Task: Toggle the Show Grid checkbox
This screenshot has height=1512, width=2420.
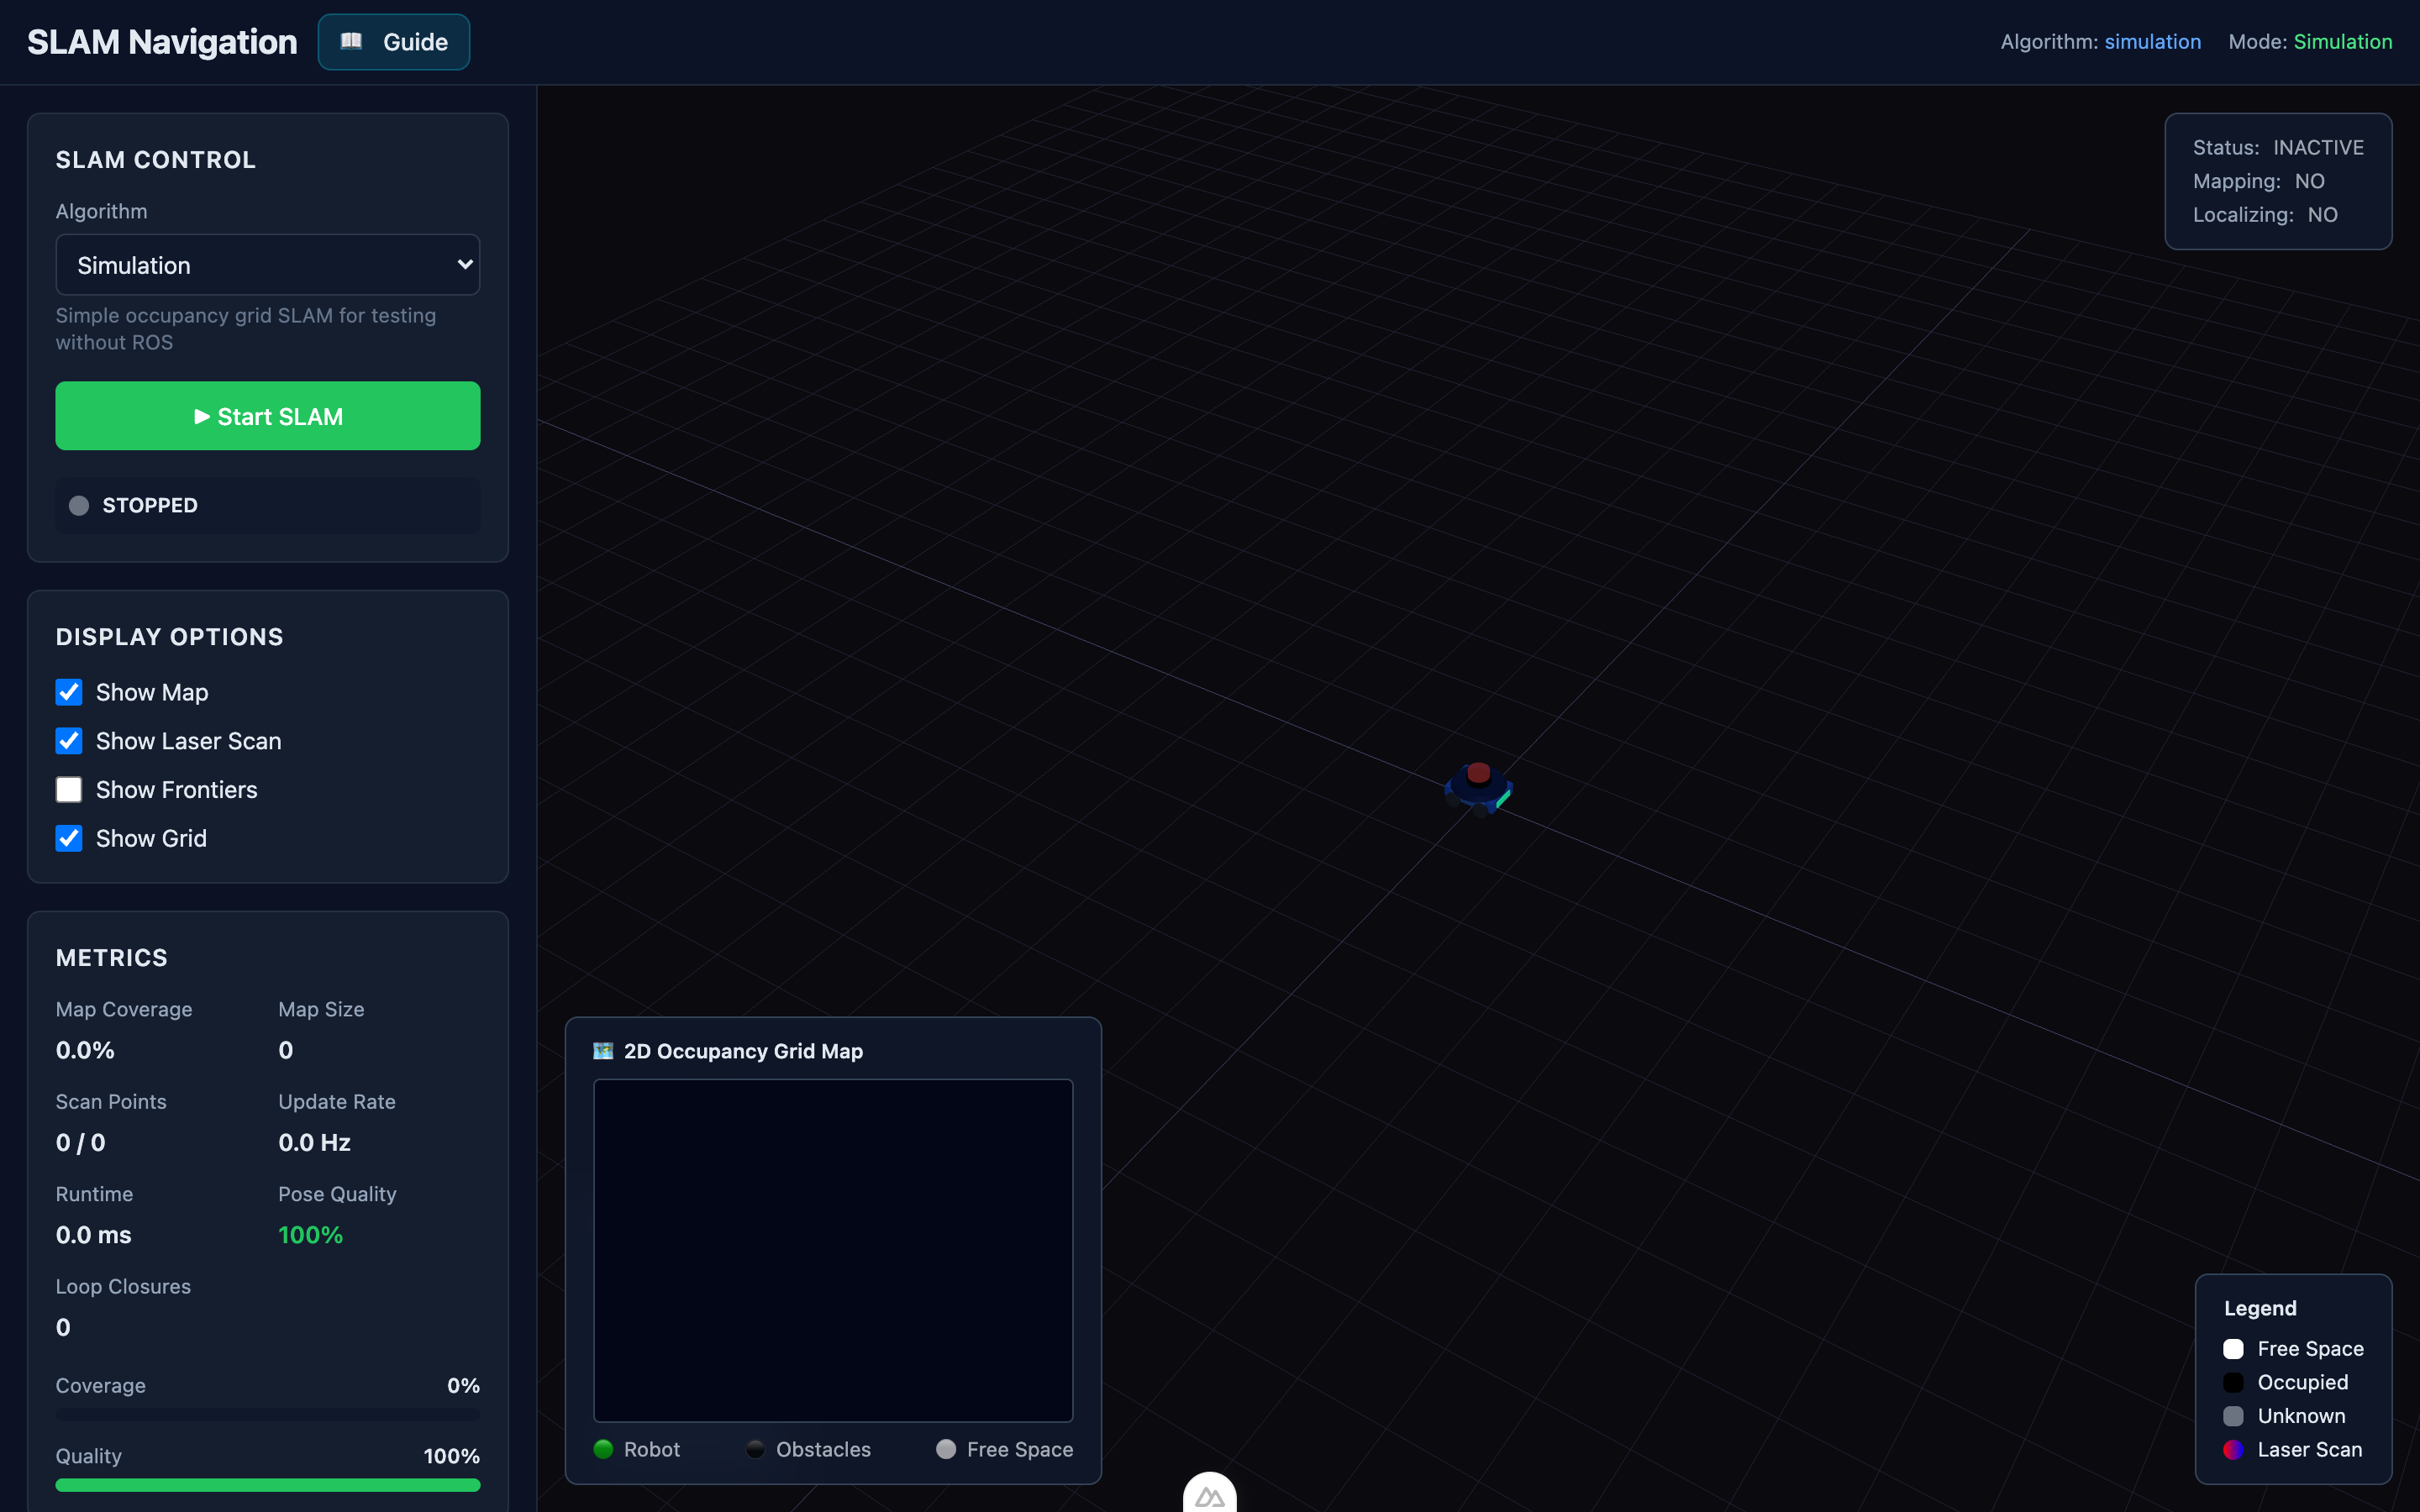Action: click(x=69, y=838)
